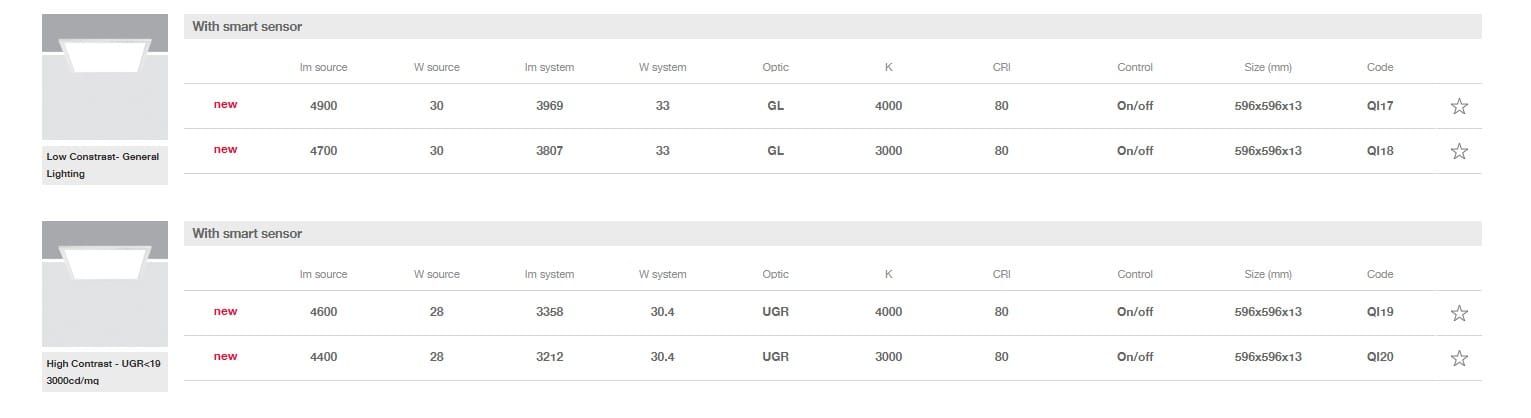Mark QI19 as favorite with star

click(x=1458, y=314)
